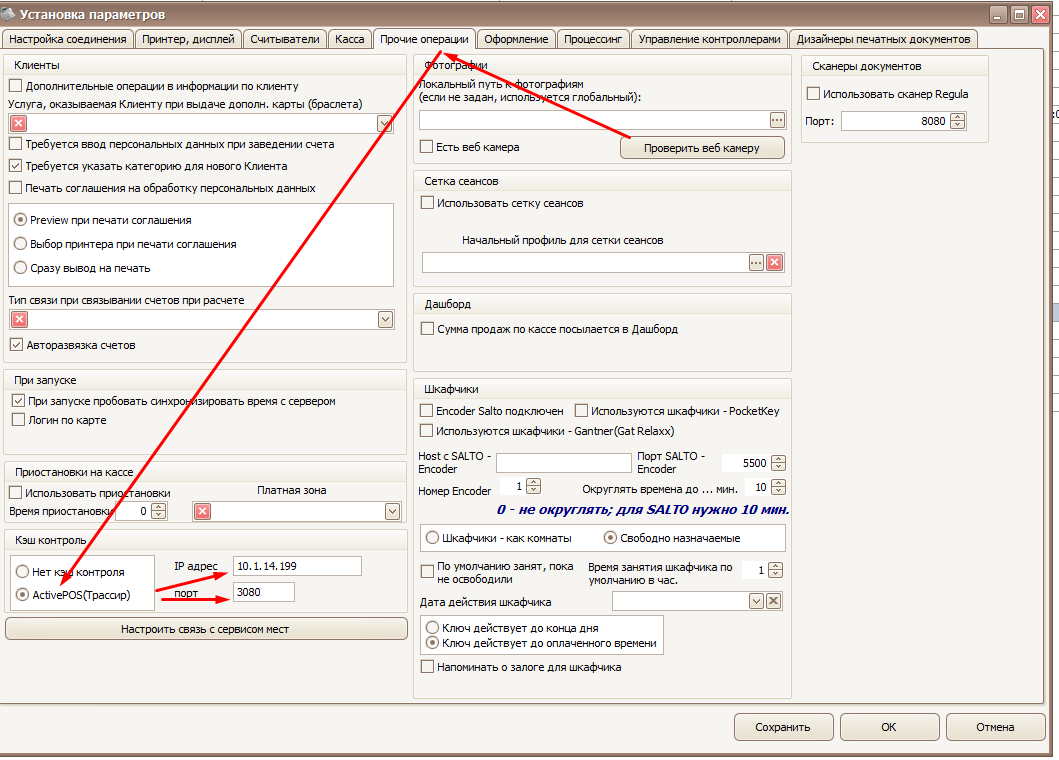Browse the initial session grid profile (ellipsis)
Image resolution: width=1059 pixels, height=760 pixels.
click(x=756, y=263)
